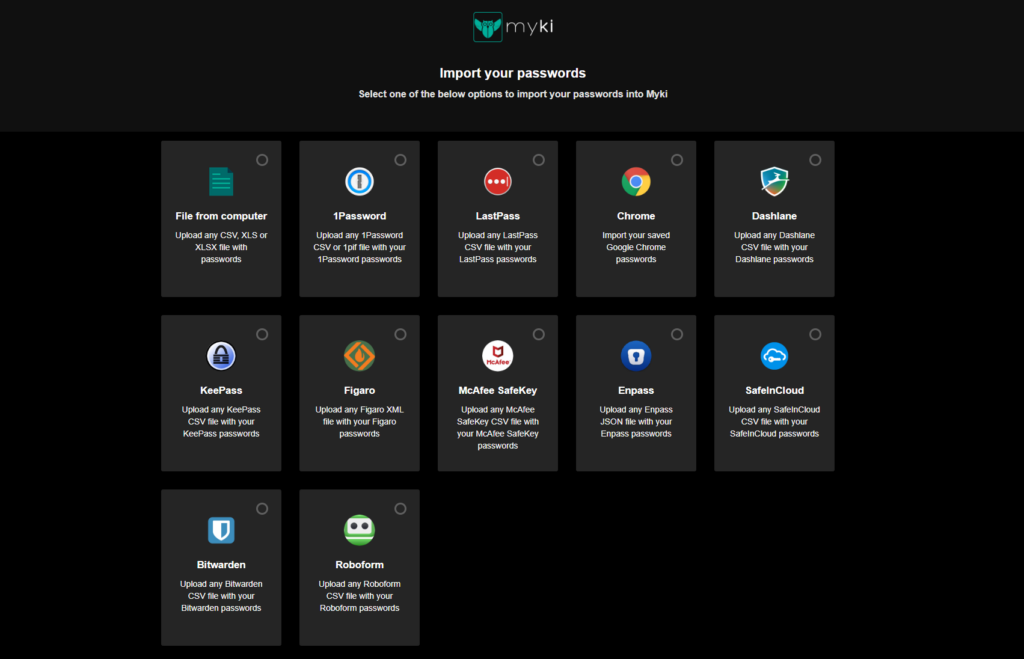1024x659 pixels.
Task: Select the File from computer radio button
Action: click(x=262, y=160)
